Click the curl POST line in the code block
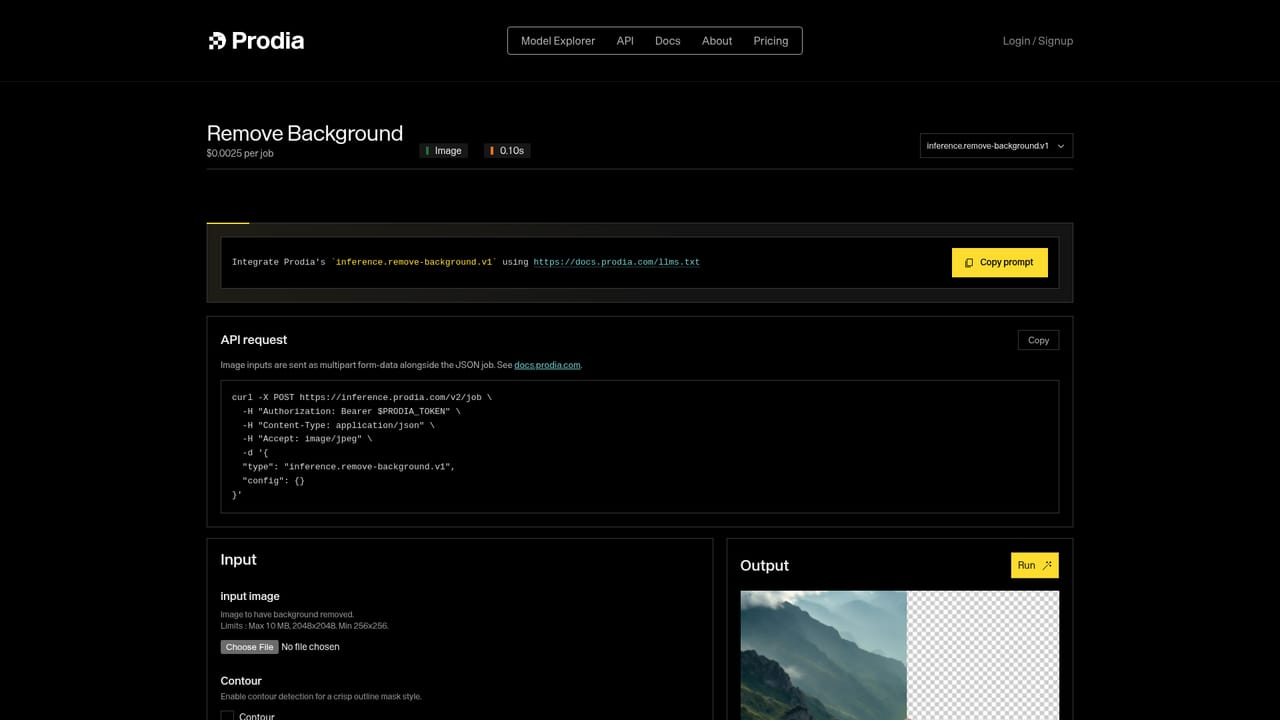The image size is (1280, 720). 362,397
